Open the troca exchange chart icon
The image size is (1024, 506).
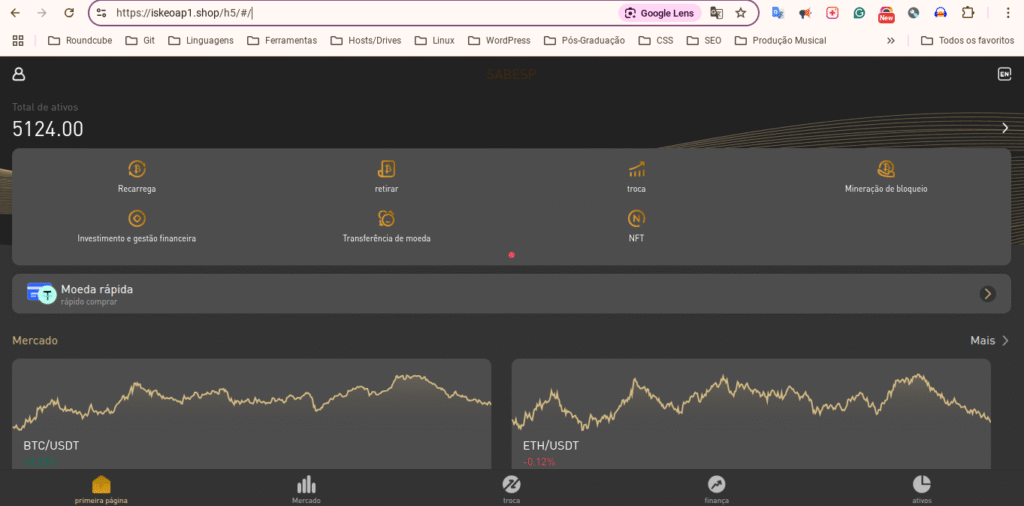pyautogui.click(x=636, y=169)
